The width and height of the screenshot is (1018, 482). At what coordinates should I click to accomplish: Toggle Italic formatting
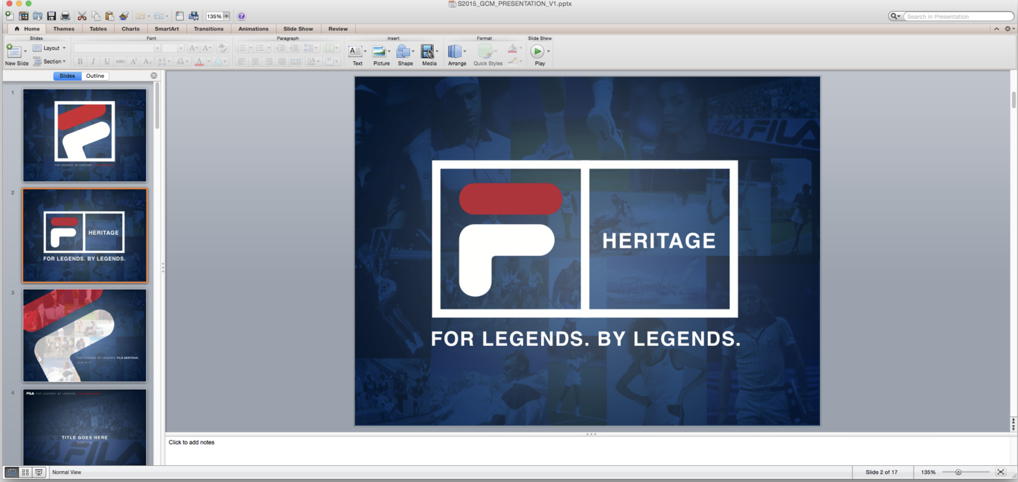[x=93, y=62]
